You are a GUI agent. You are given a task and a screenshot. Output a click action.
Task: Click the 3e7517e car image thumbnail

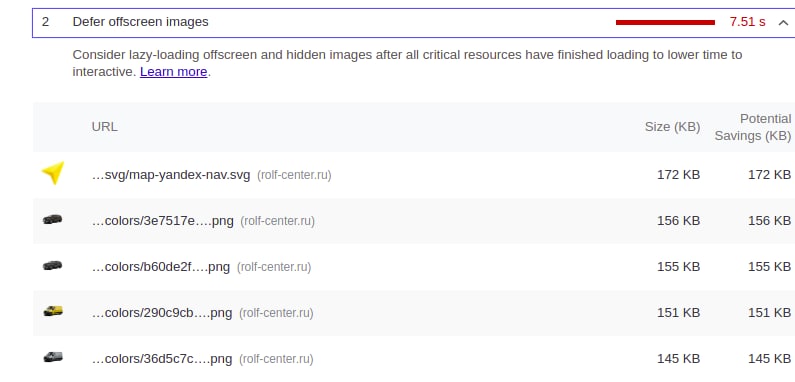(x=53, y=219)
